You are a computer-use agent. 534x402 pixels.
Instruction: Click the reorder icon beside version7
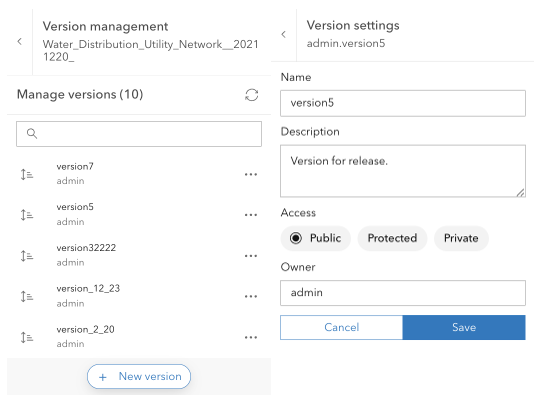coord(27,174)
